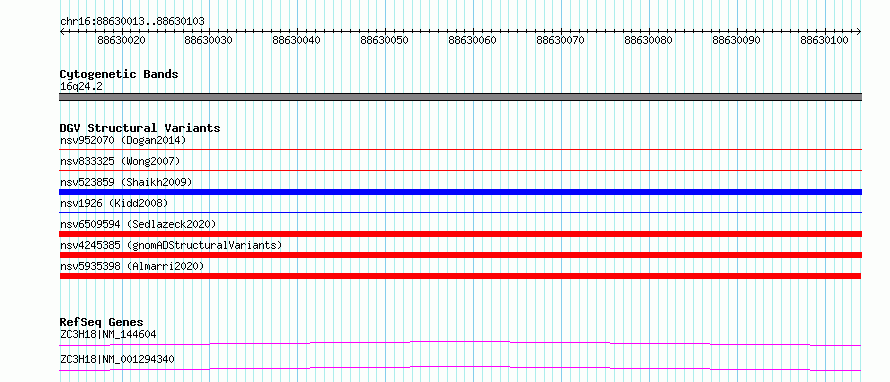Open the ZC3H18|NM_001294340 transcript label

(117, 359)
